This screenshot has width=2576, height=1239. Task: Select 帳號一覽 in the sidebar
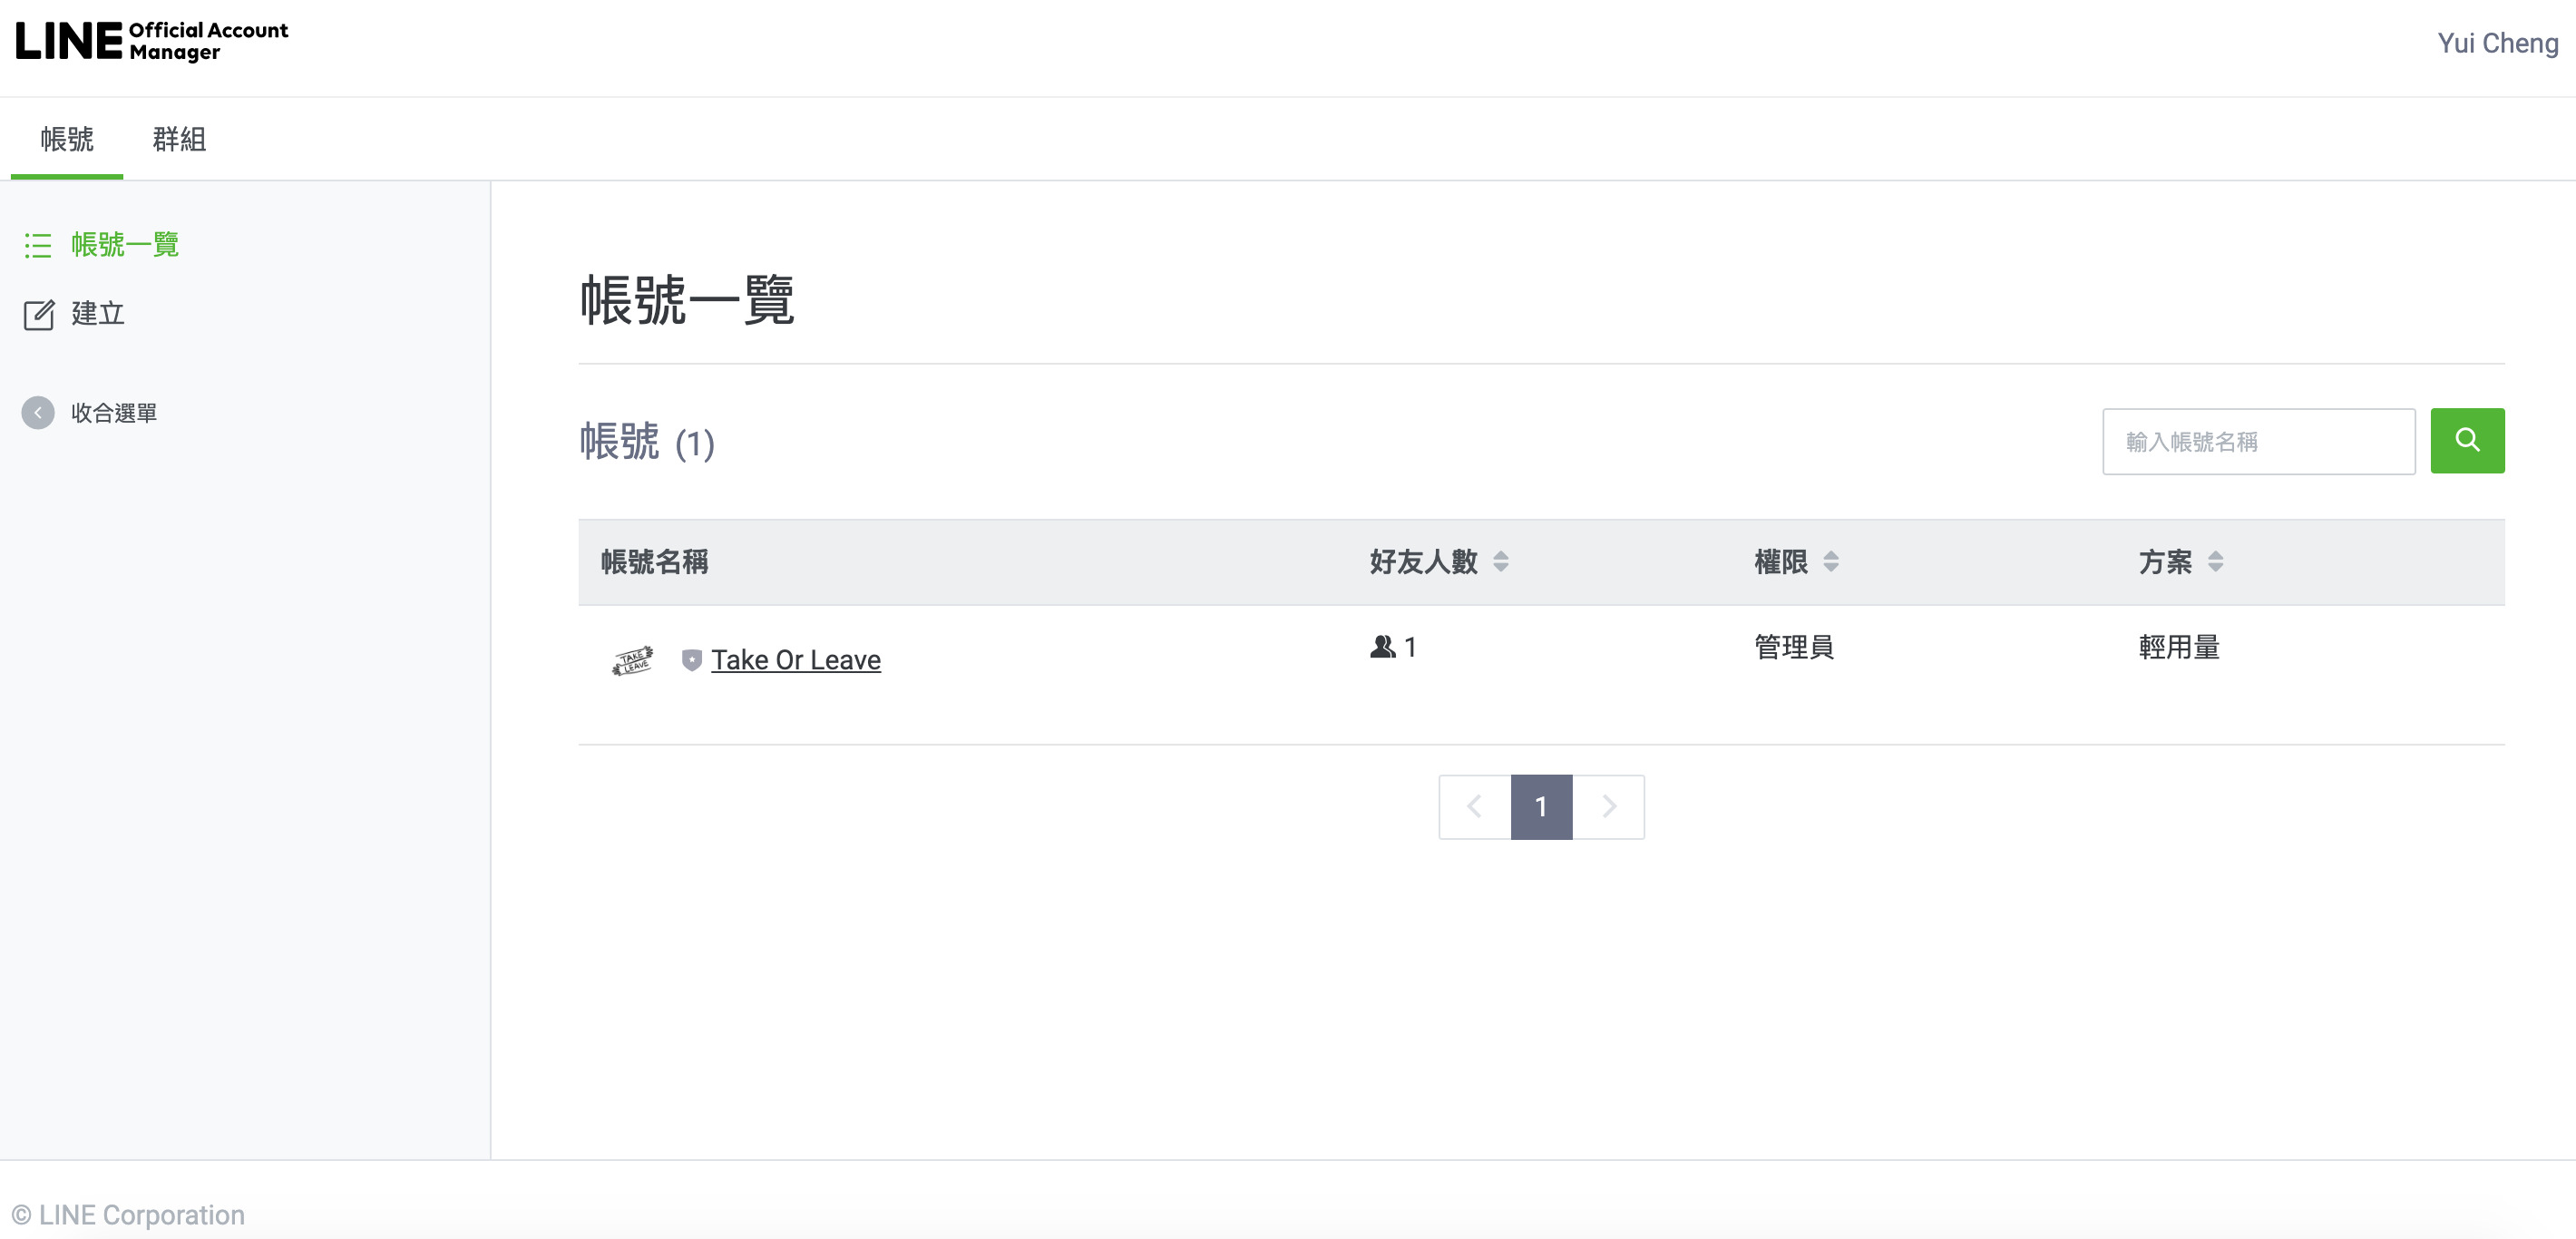(125, 245)
